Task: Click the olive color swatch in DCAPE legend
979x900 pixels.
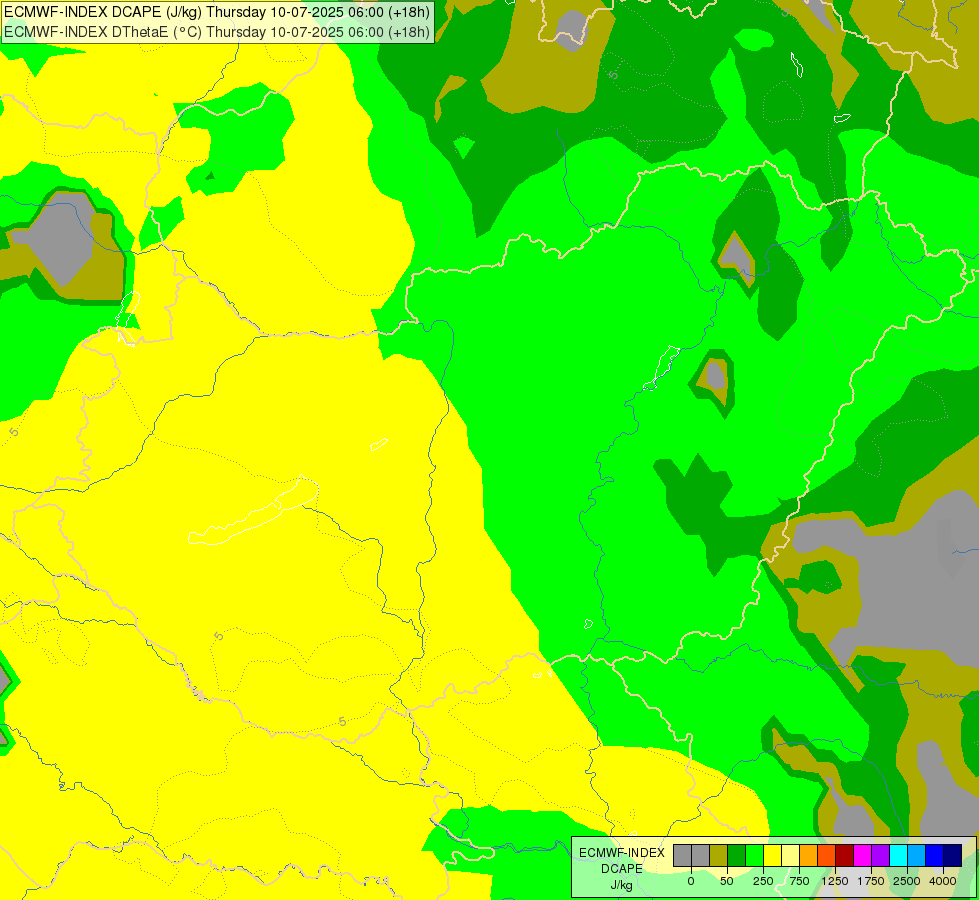Action: point(719,856)
